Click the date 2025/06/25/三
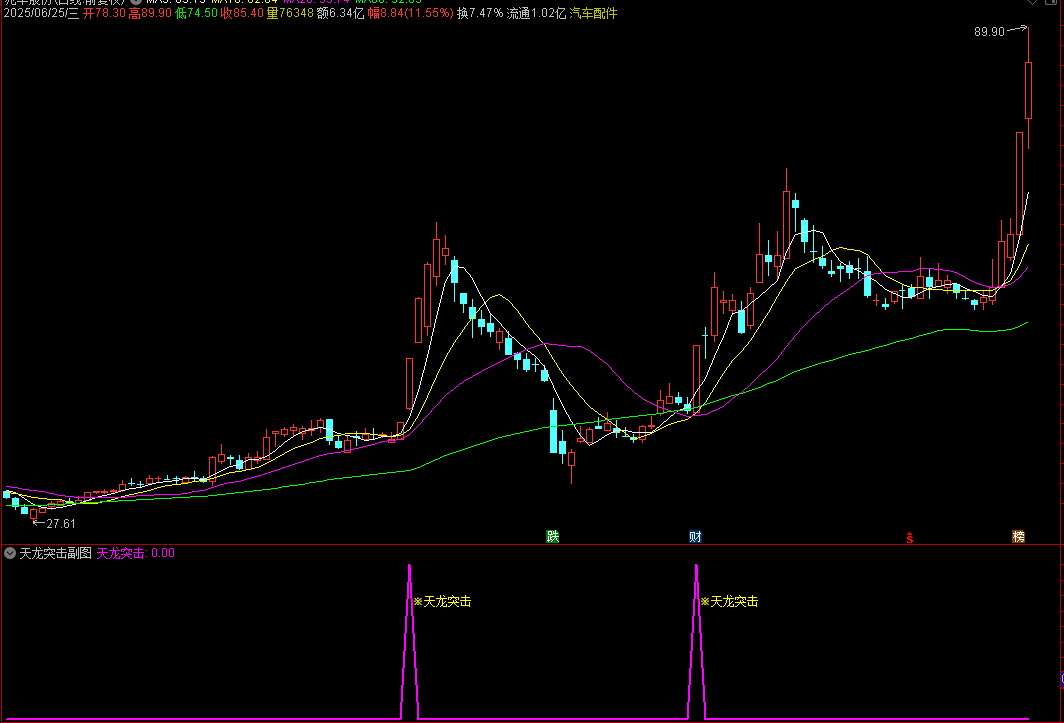 point(41,13)
